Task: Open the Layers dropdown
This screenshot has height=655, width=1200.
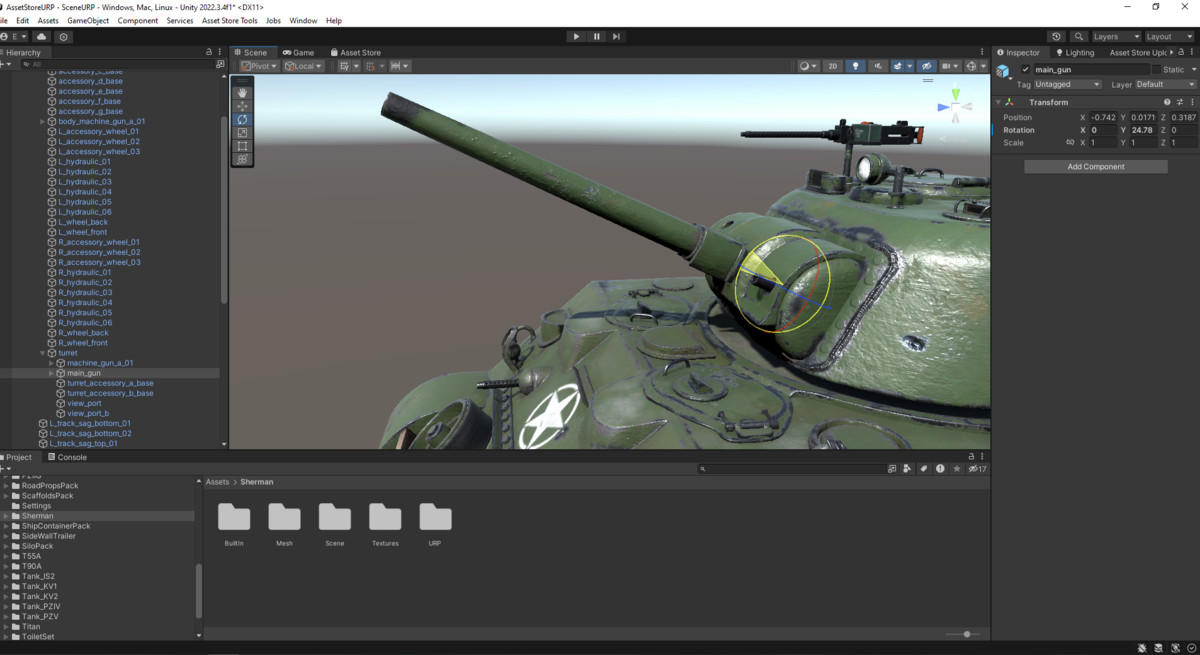Action: tap(1116, 36)
